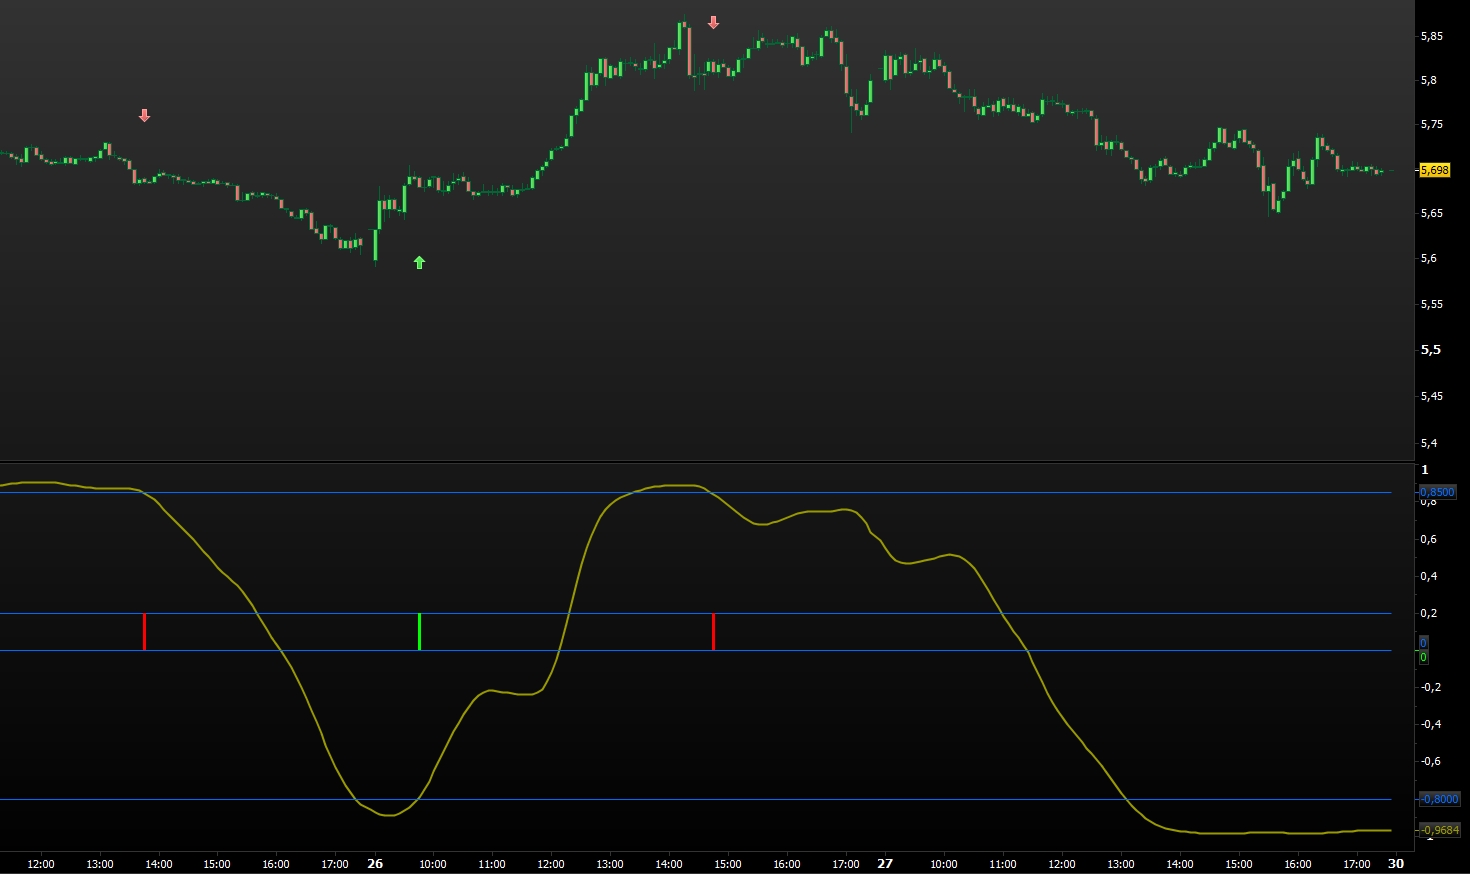The image size is (1470, 874).
Task: Click the green 0 level label on indicator scale
Action: [1423, 657]
